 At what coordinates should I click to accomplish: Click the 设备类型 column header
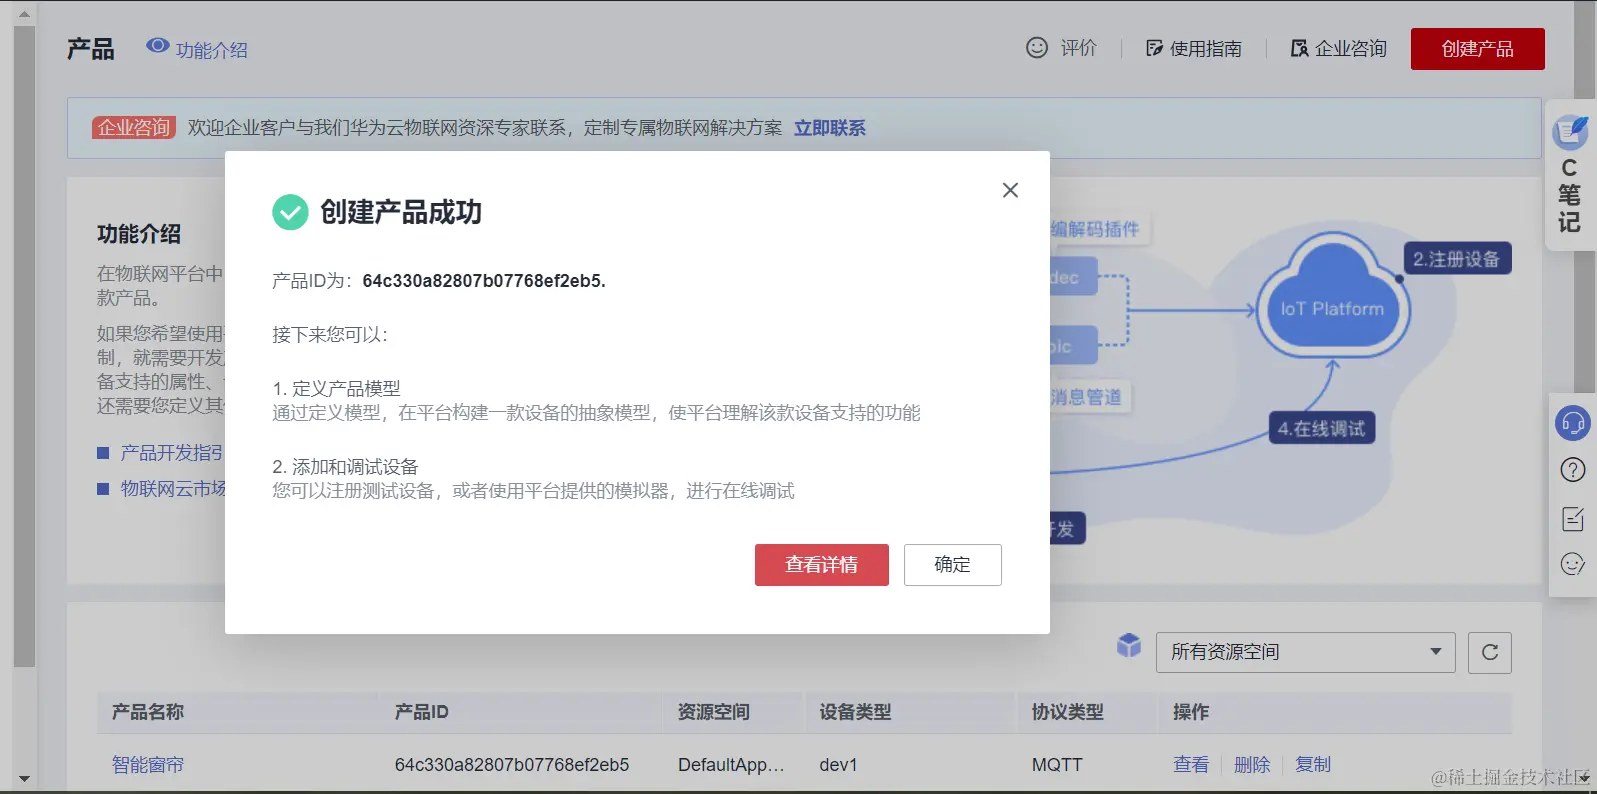(855, 712)
